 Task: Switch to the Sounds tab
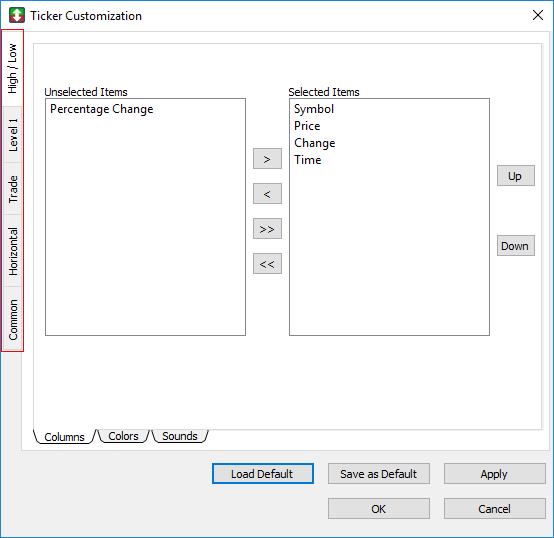pos(179,436)
